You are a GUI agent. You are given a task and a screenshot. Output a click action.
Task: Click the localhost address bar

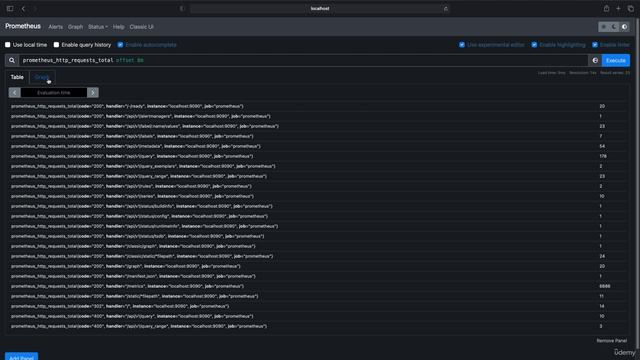[x=320, y=9]
